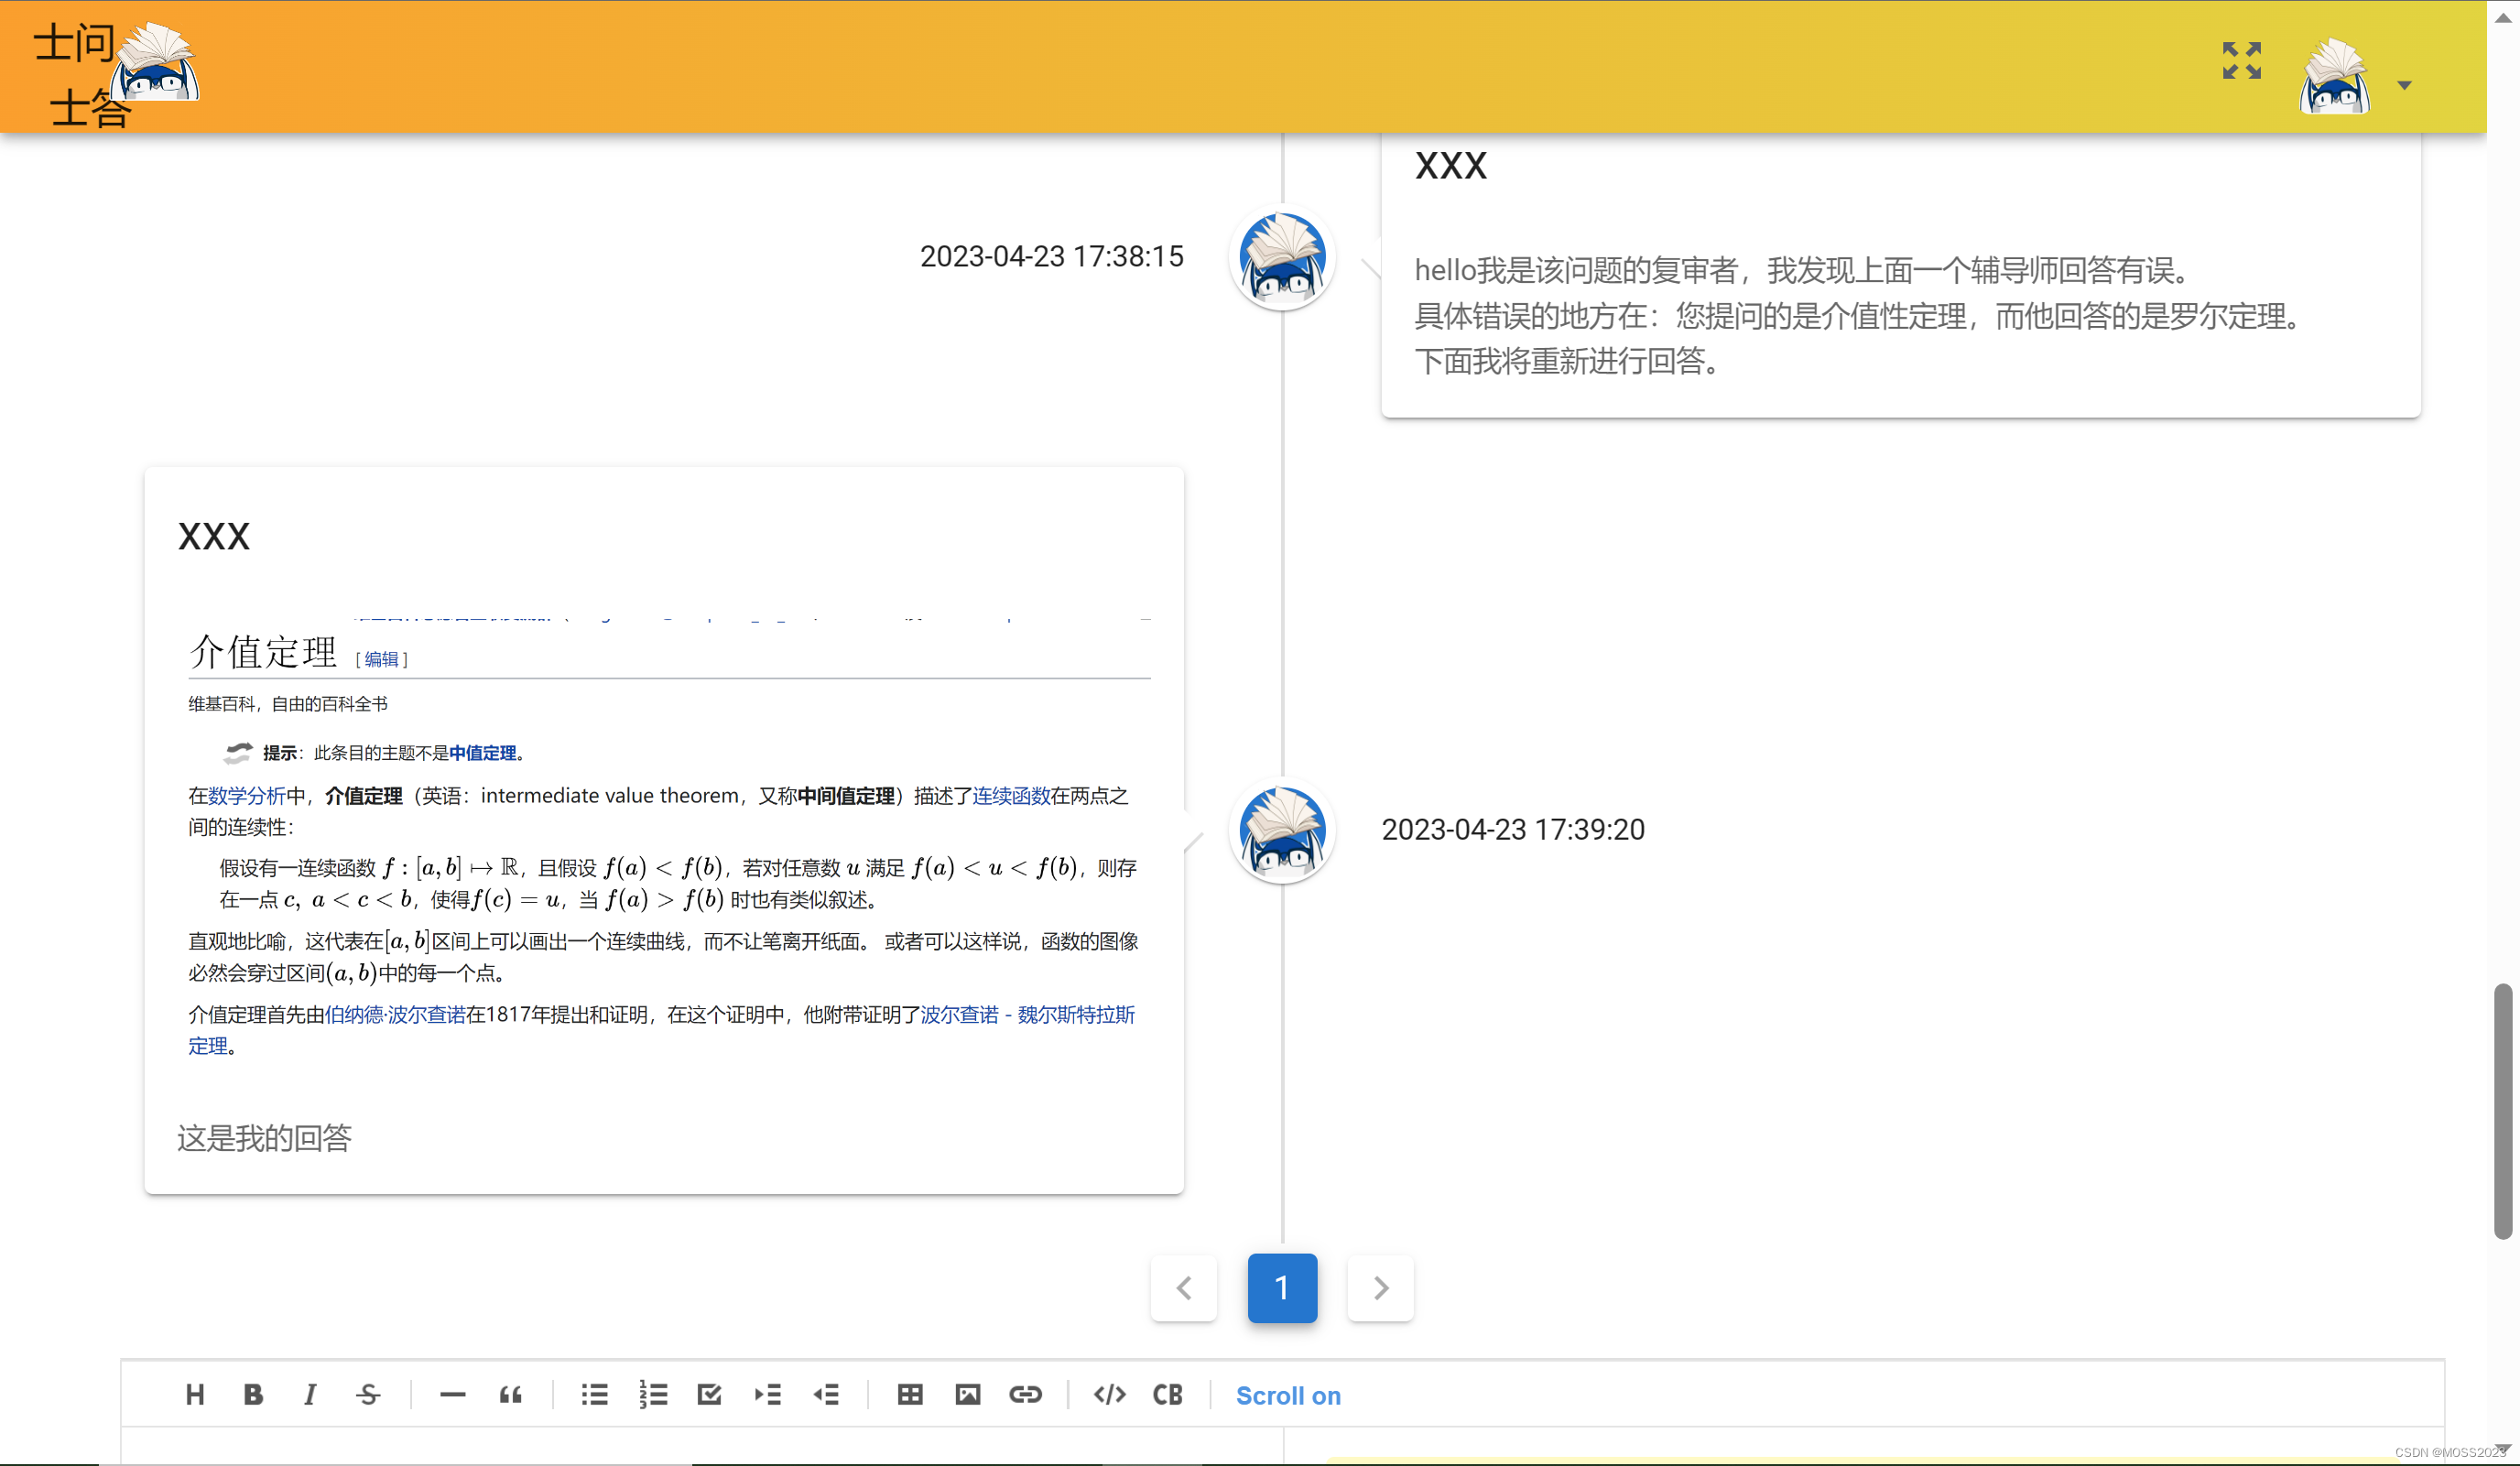Toggle unordered list formatting
This screenshot has height=1466, width=2520.
click(593, 1396)
